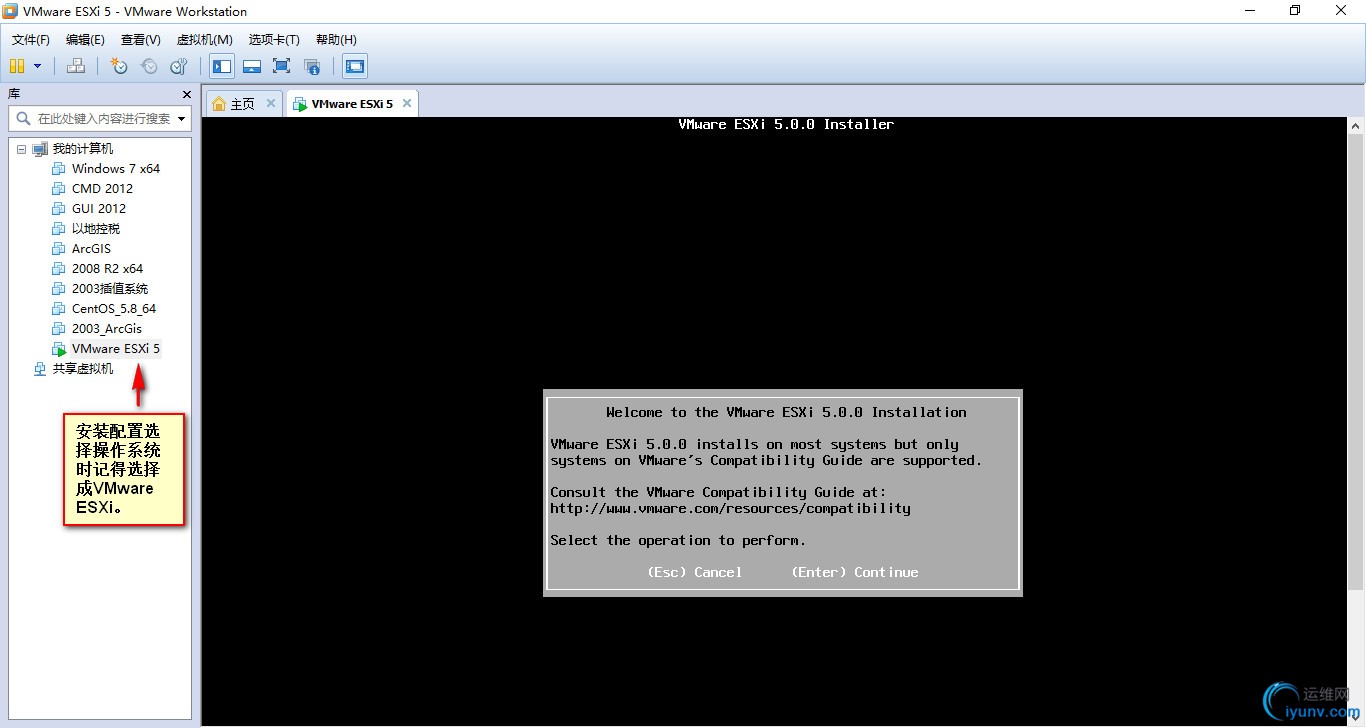The width and height of the screenshot is (1366, 728).
Task: Click the 以地控税 VM icon
Action: [x=59, y=229]
